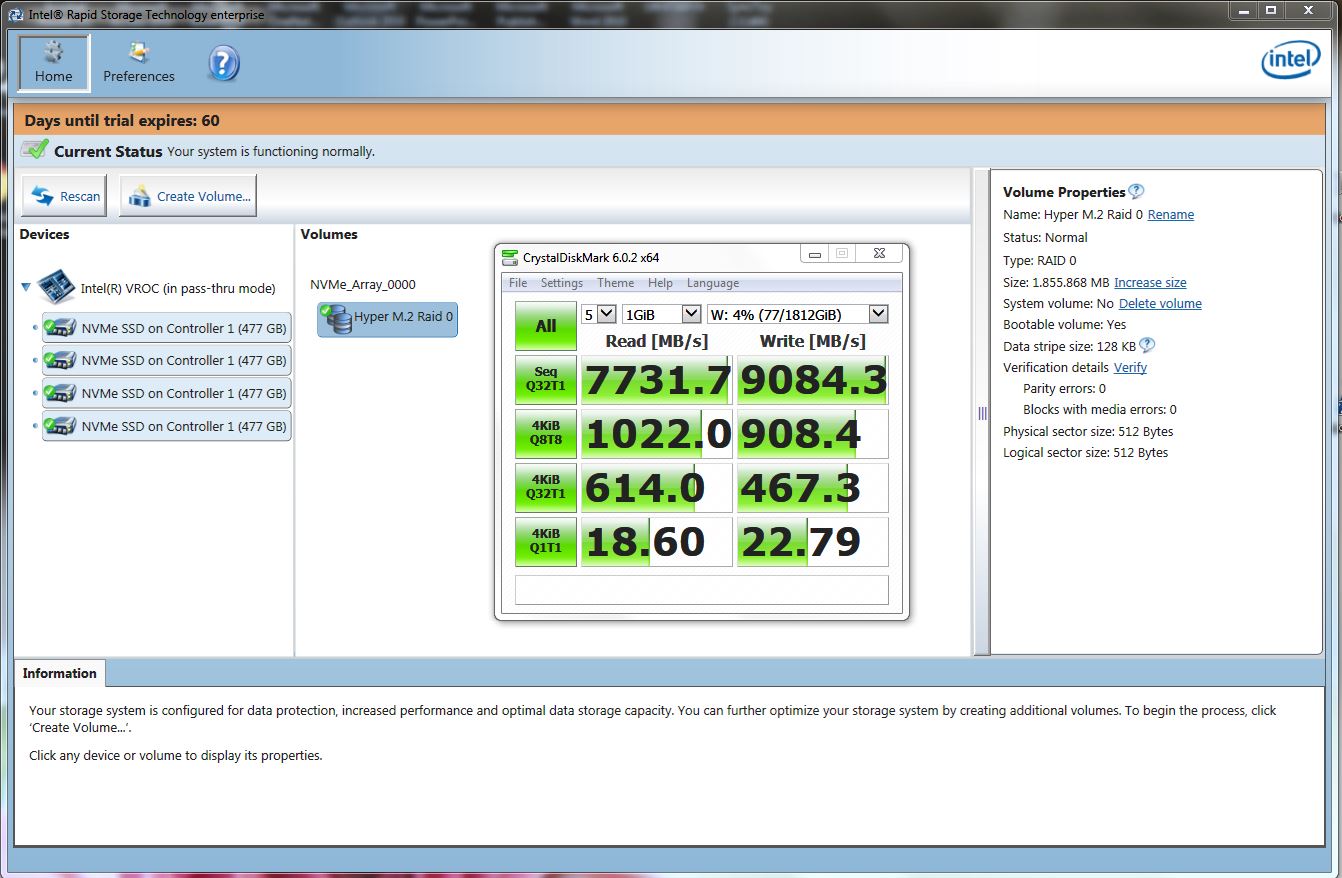Click the NVMe_Array_0000 label
Screen dimensions: 1342x878
(363, 284)
